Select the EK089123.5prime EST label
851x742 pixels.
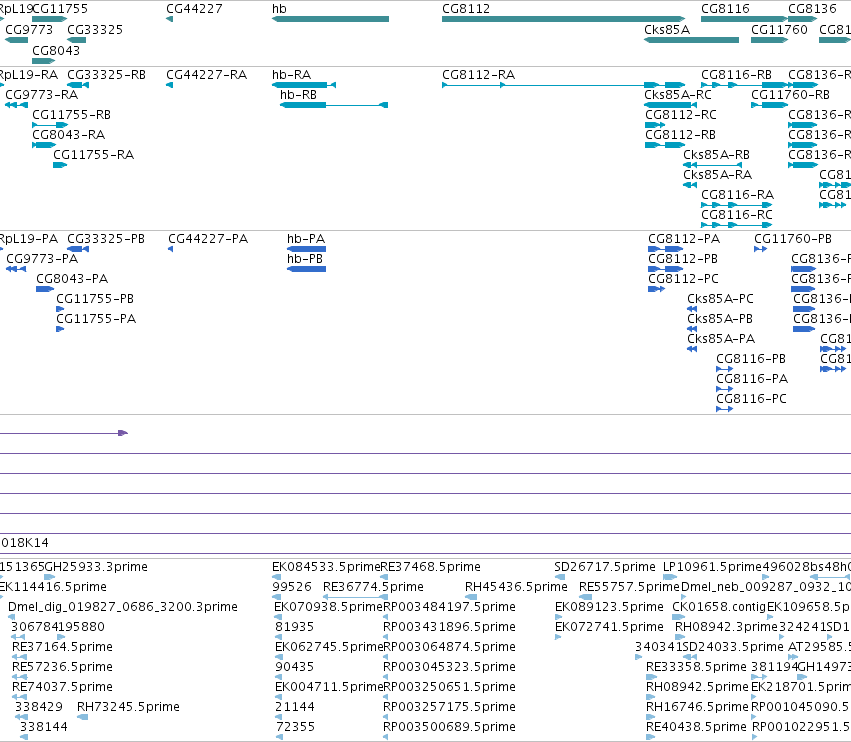tap(609, 606)
